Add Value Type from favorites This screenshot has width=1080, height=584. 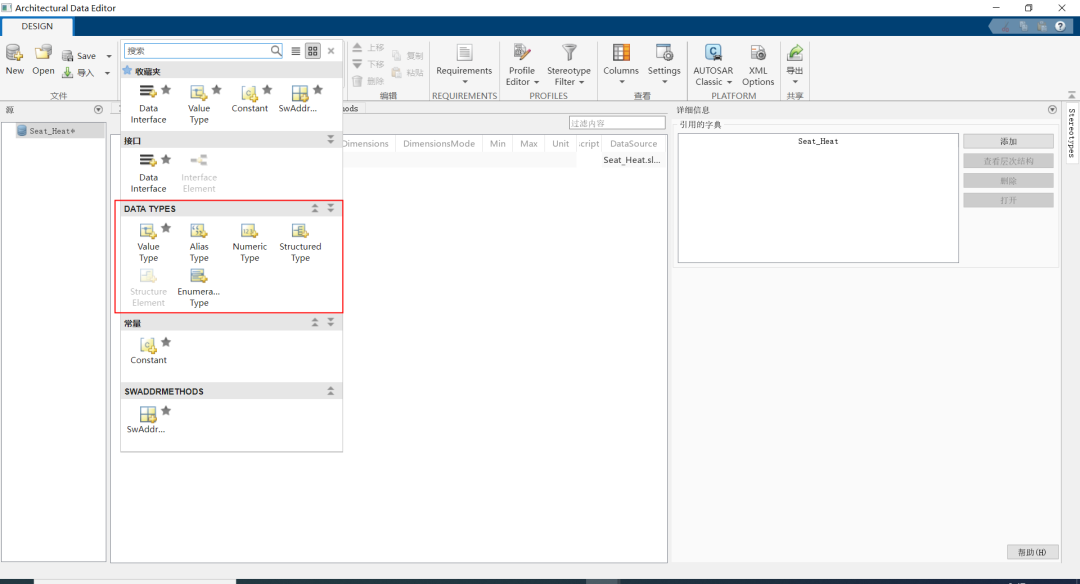199,105
